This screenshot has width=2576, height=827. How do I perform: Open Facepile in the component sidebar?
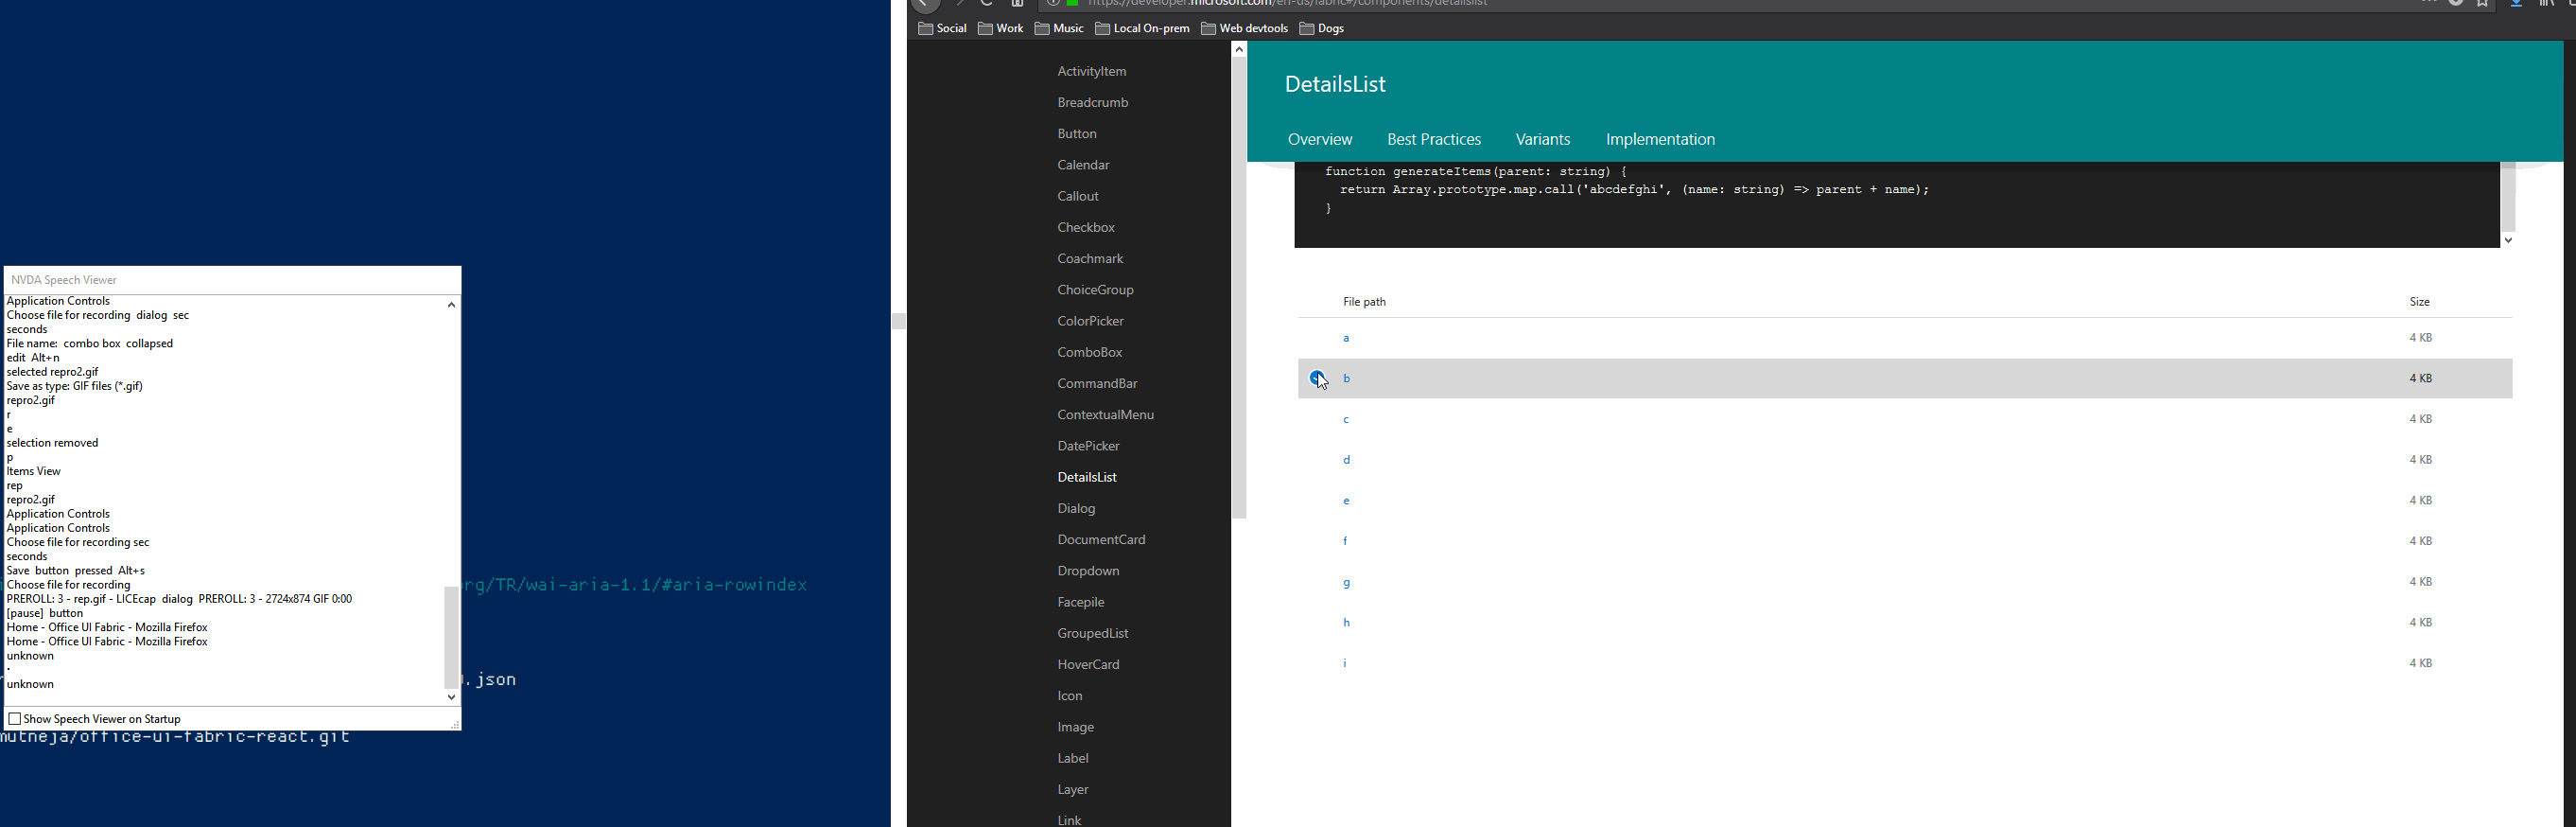(1081, 602)
